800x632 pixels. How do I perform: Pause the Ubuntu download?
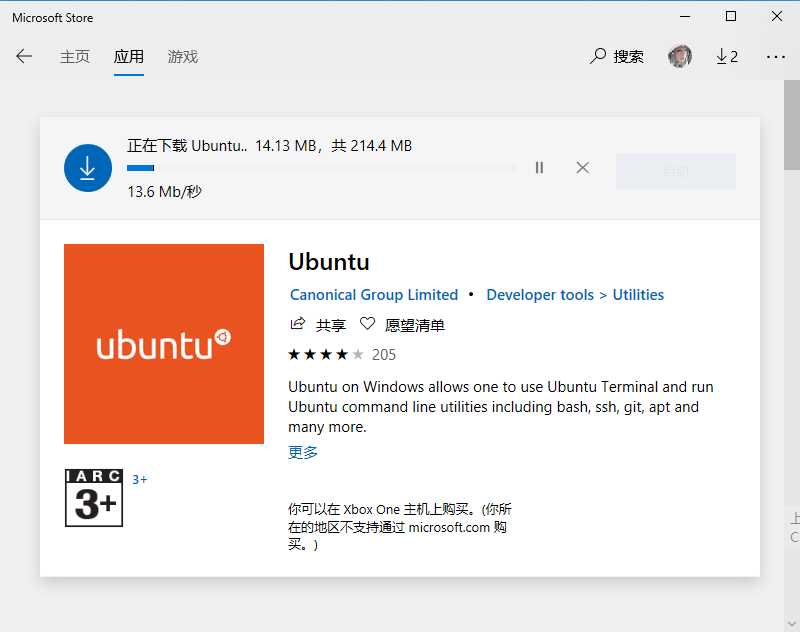539,167
